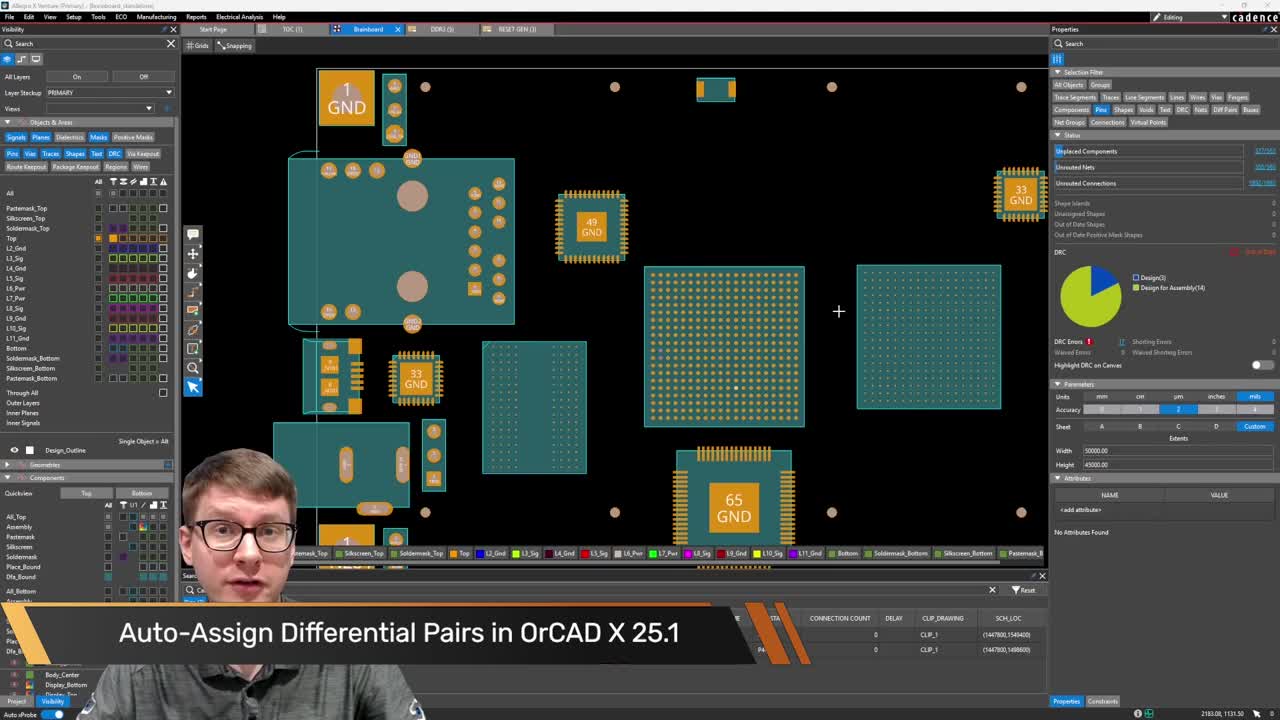Switch to the RESET GEN tab
Screen dimensions: 1280x720
click(516, 29)
